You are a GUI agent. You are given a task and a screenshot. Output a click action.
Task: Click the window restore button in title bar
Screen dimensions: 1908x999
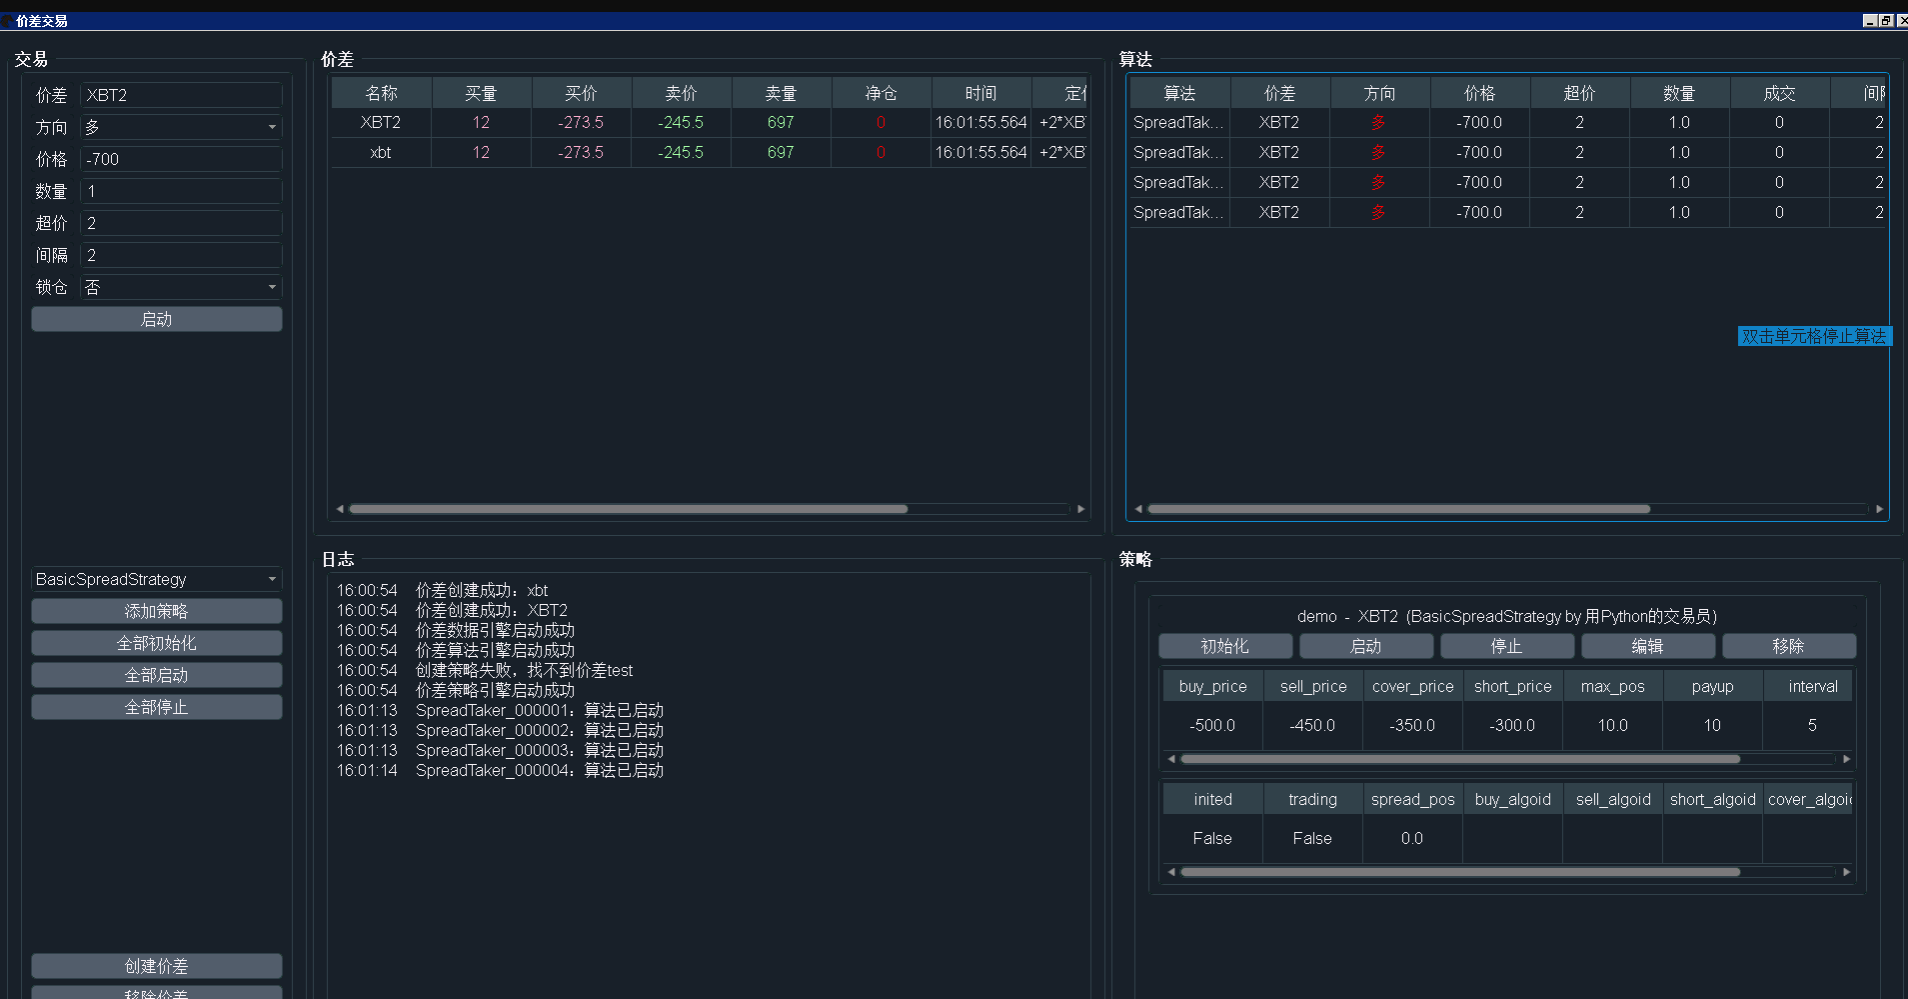pos(1886,20)
